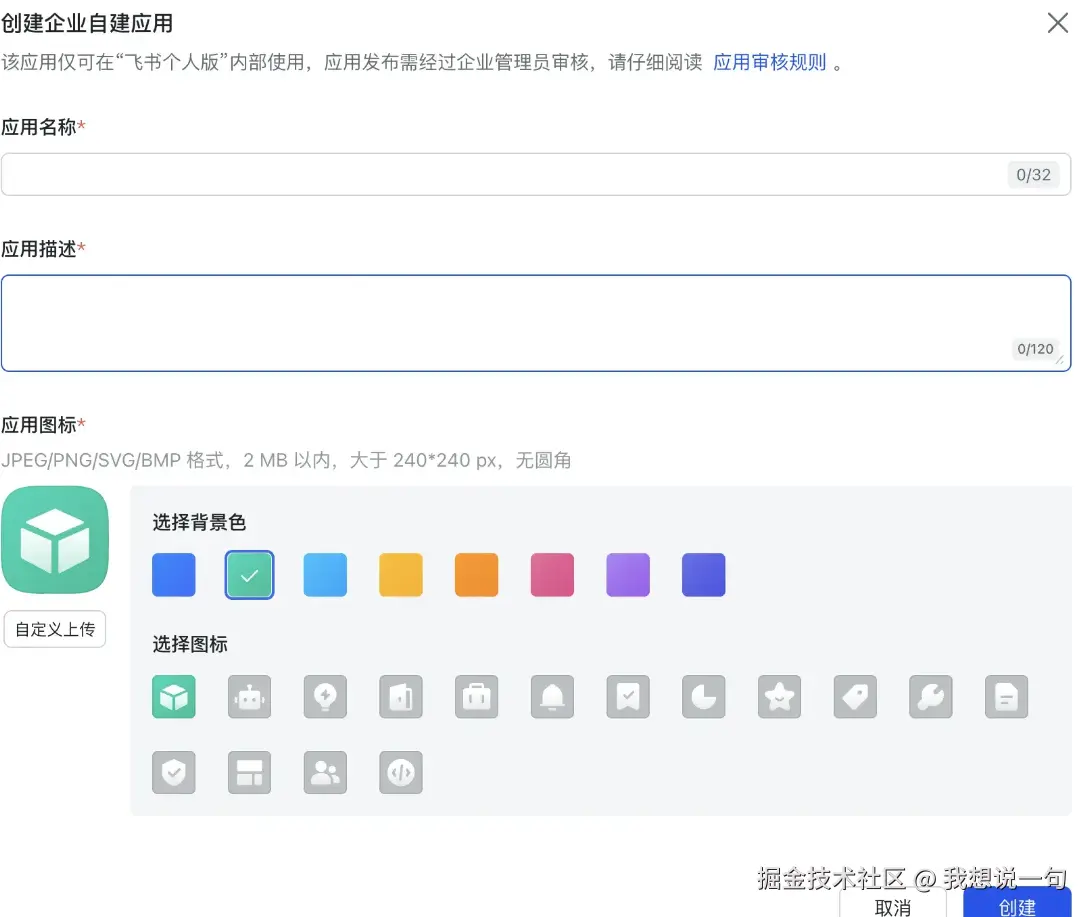Select the blue background color
Viewport: 1092px width, 917px height.
(x=173, y=575)
